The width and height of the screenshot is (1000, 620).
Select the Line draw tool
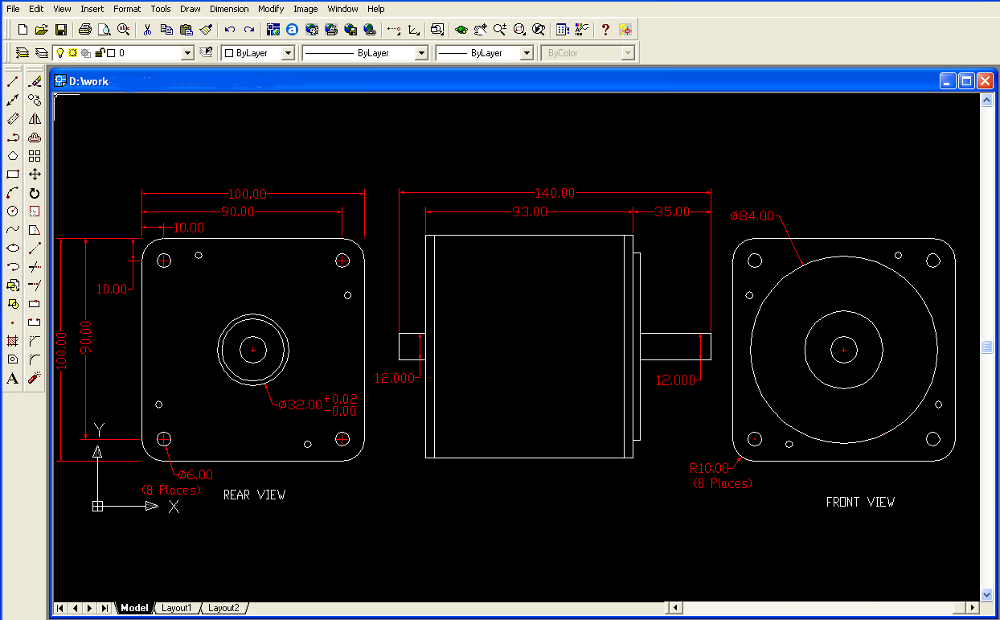pos(13,82)
